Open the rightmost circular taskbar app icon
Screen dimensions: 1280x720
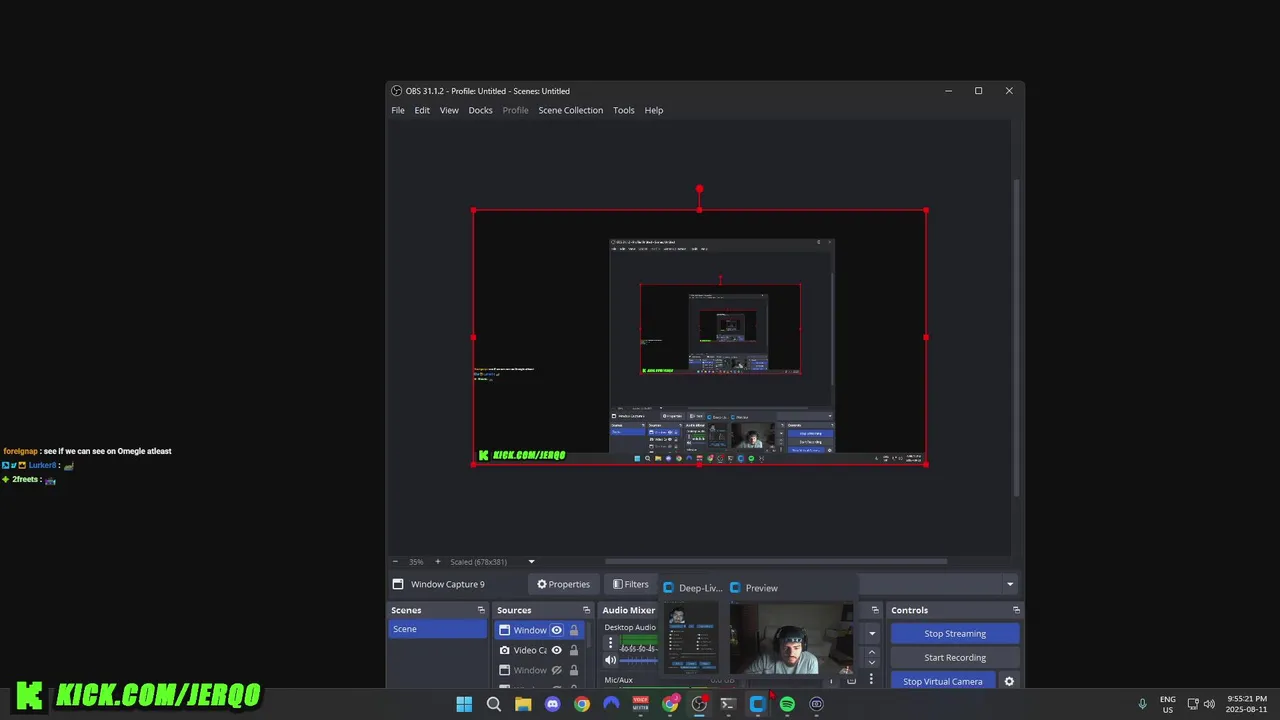click(x=816, y=704)
